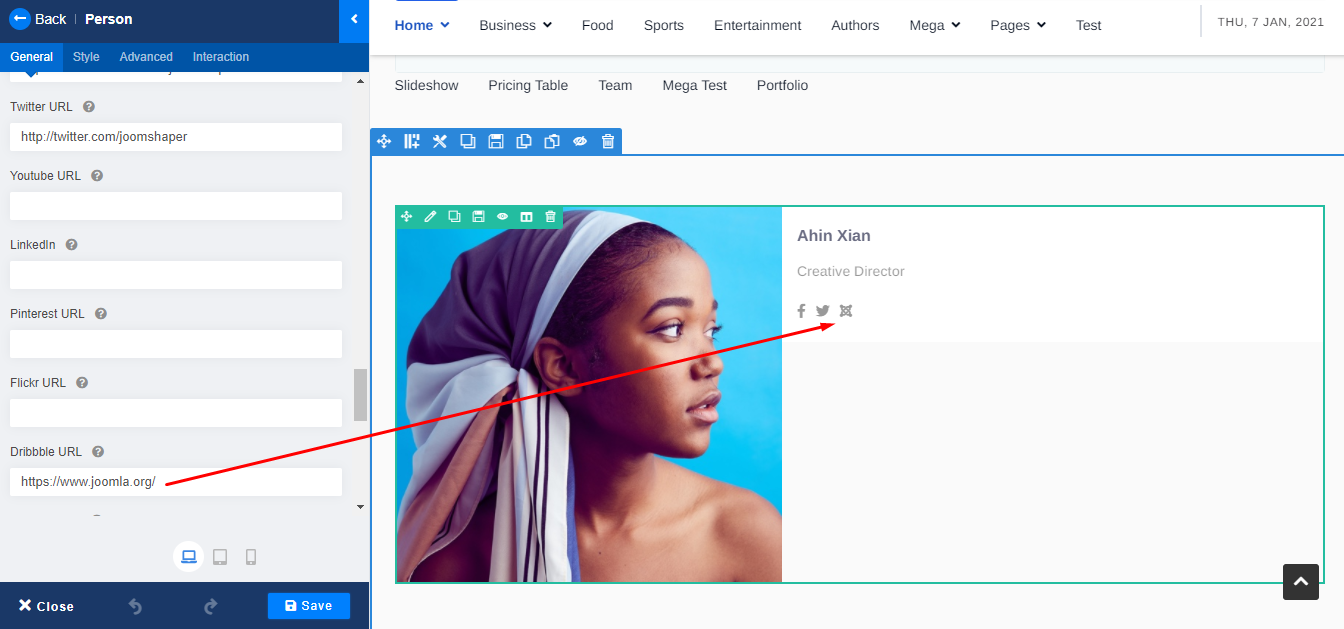1344x629 pixels.
Task: Click add columns icon in blue toolbar
Action: click(x=411, y=142)
